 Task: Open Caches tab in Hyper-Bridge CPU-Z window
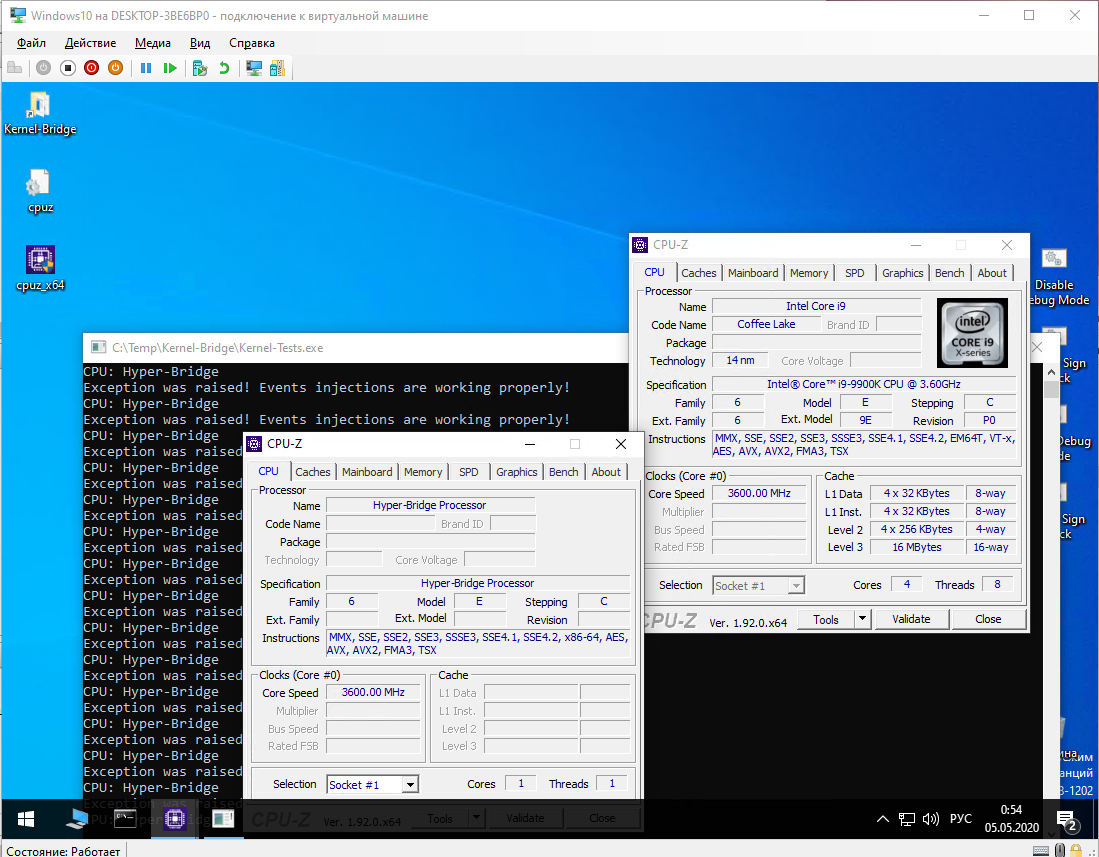click(313, 472)
